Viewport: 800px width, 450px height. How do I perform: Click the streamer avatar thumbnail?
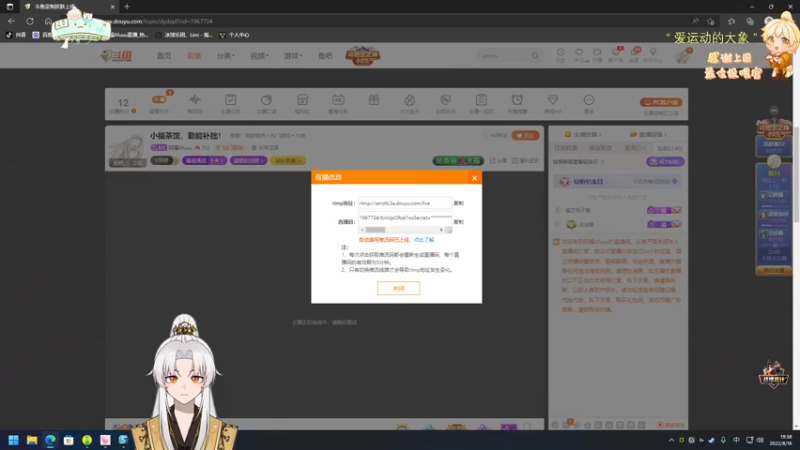[126, 149]
